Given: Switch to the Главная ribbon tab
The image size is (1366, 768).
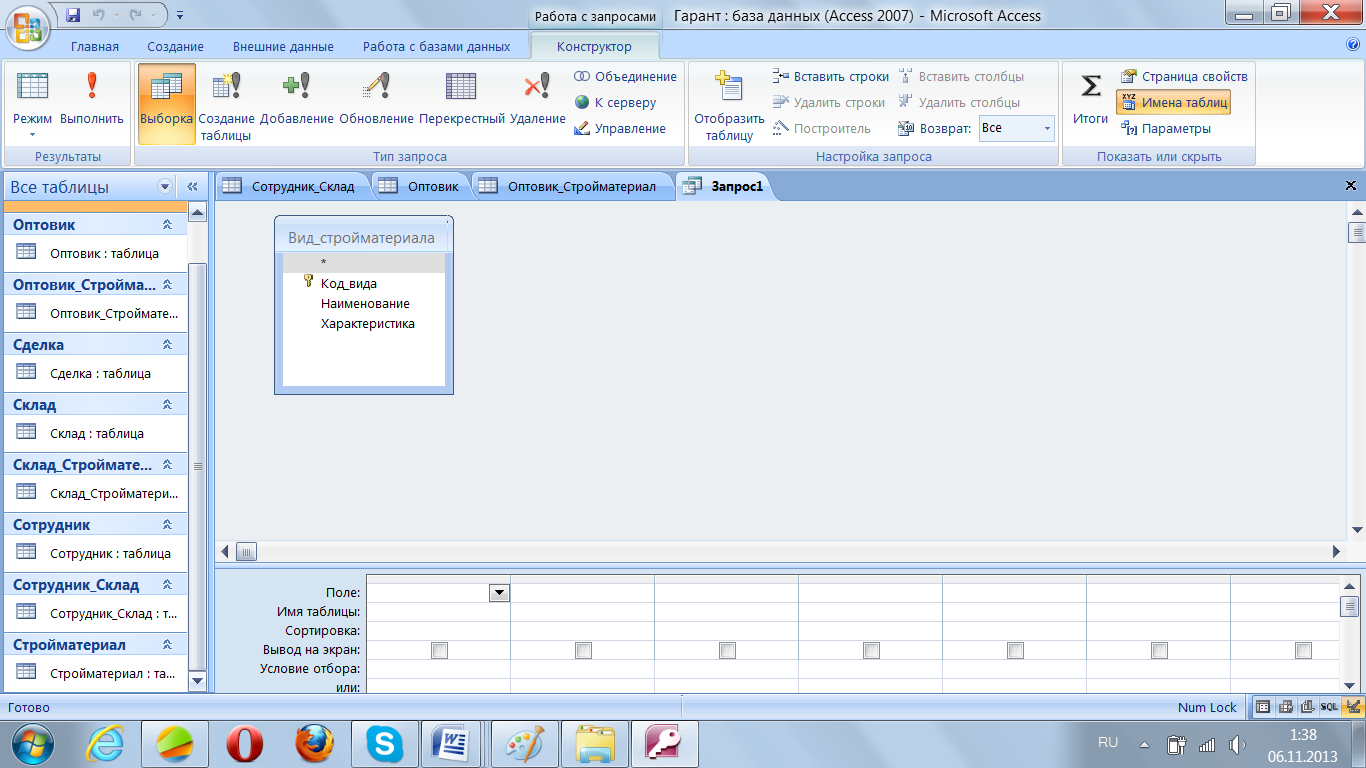Looking at the screenshot, I should (x=95, y=46).
